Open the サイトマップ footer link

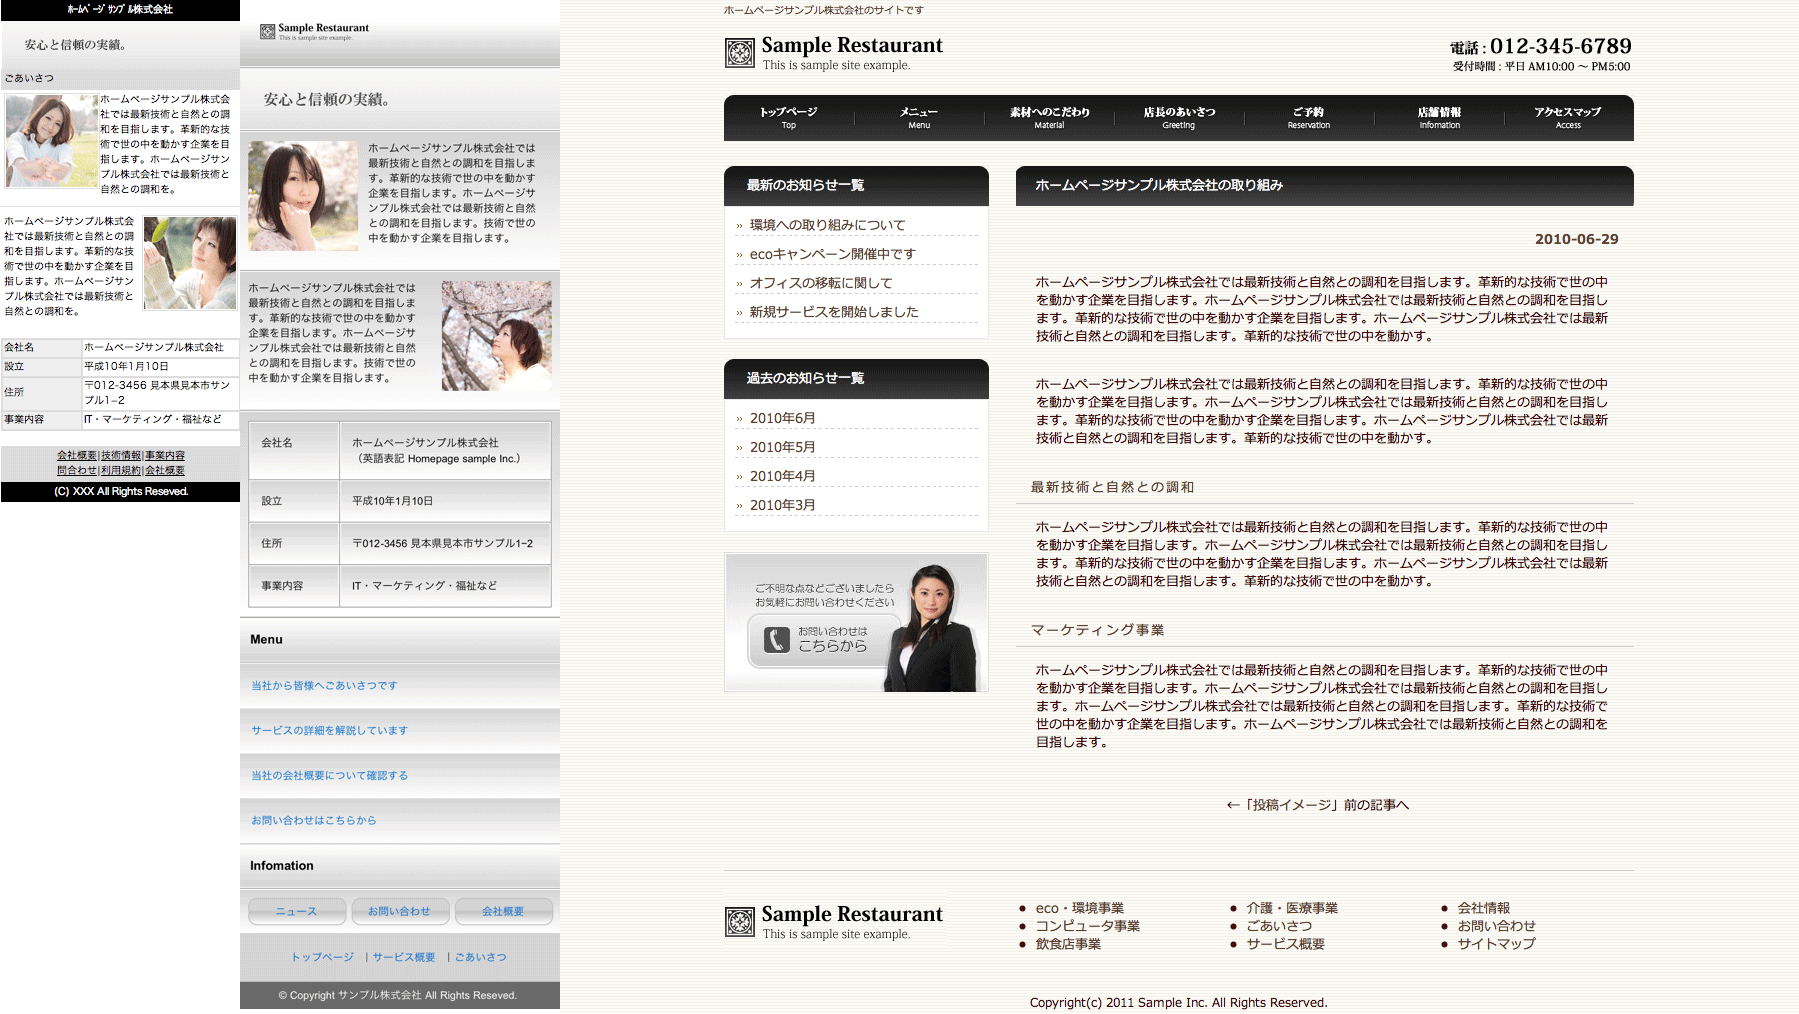coord(1496,943)
